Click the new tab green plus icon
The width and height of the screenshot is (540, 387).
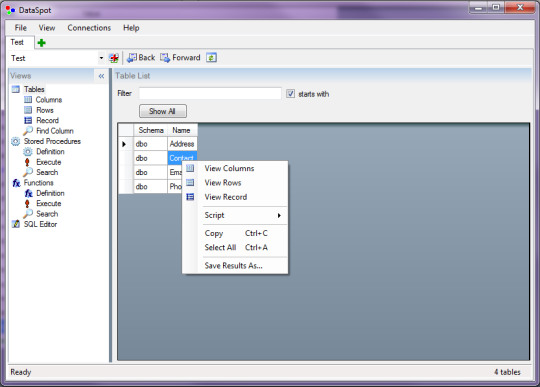41,43
